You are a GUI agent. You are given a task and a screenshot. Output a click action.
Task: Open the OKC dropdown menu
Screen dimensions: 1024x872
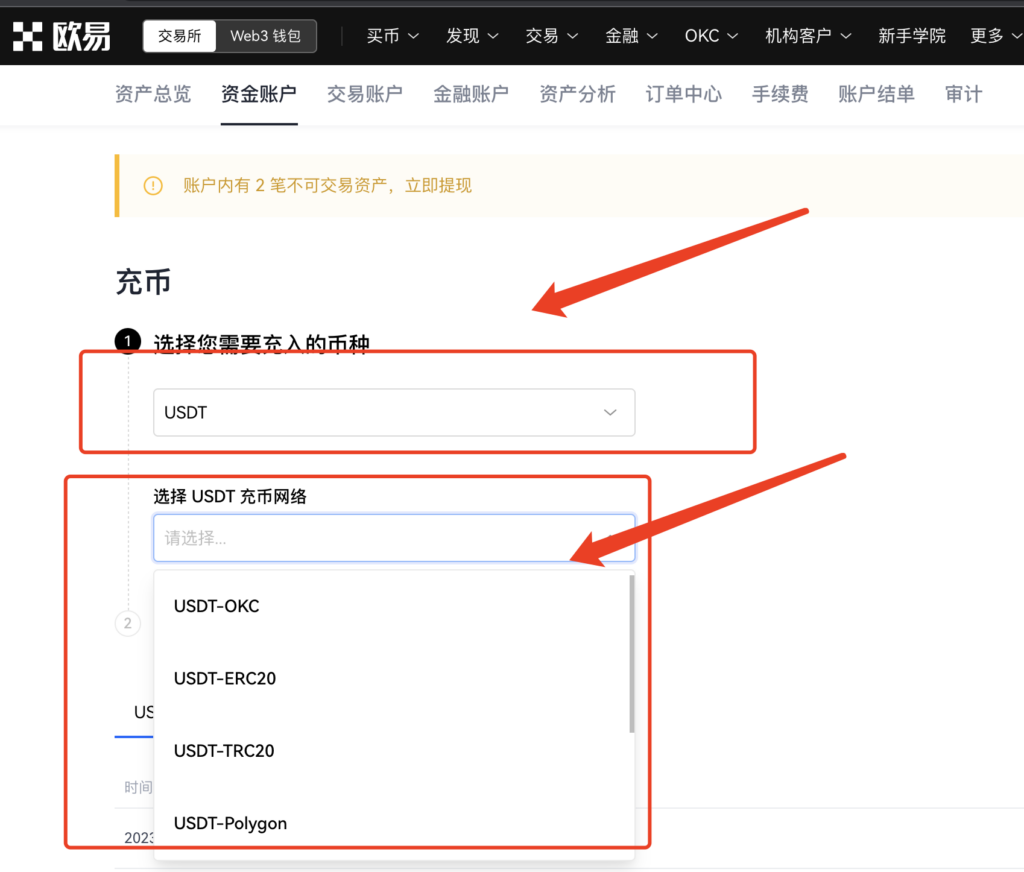(x=711, y=36)
